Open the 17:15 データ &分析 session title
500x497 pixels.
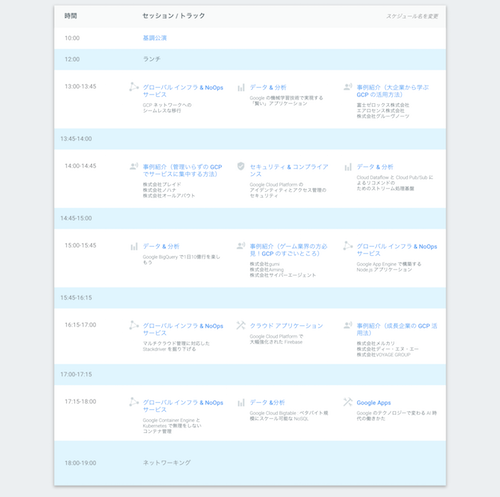[267, 402]
